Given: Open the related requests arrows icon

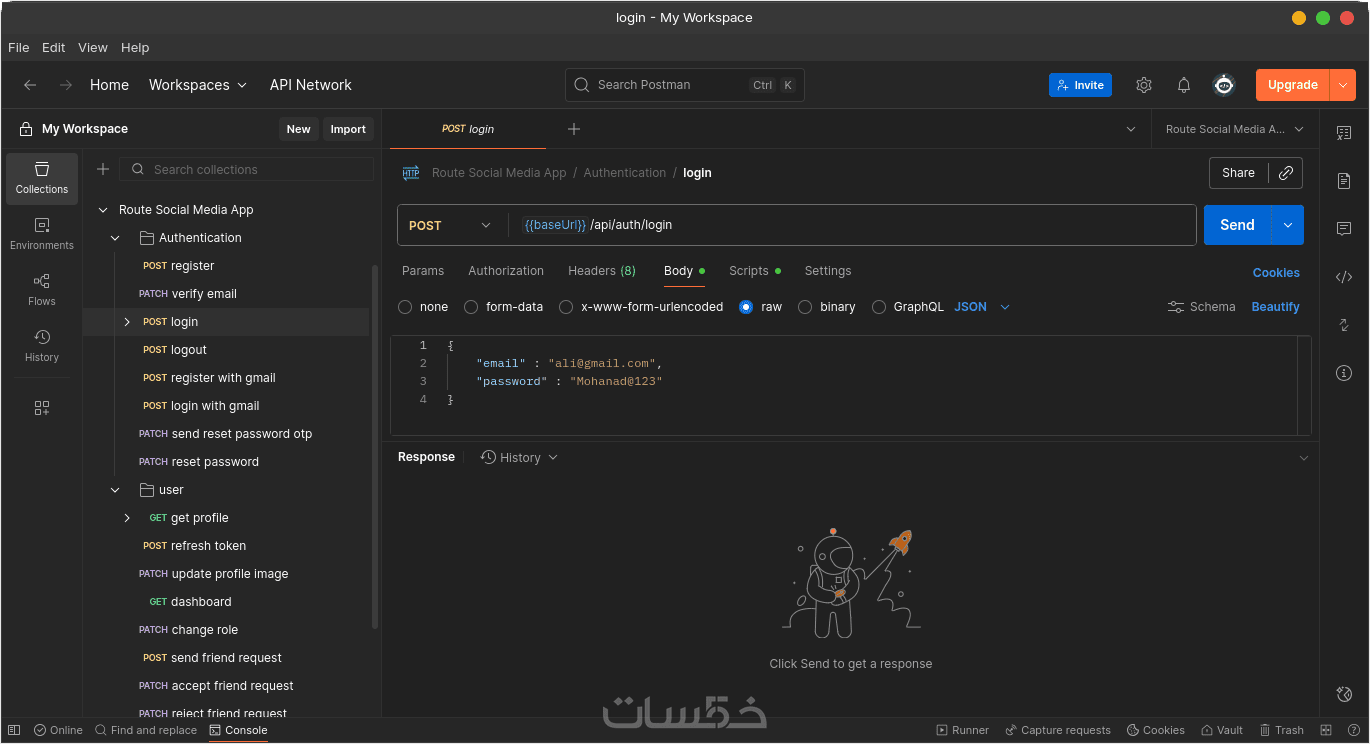Looking at the screenshot, I should pos(1344,325).
